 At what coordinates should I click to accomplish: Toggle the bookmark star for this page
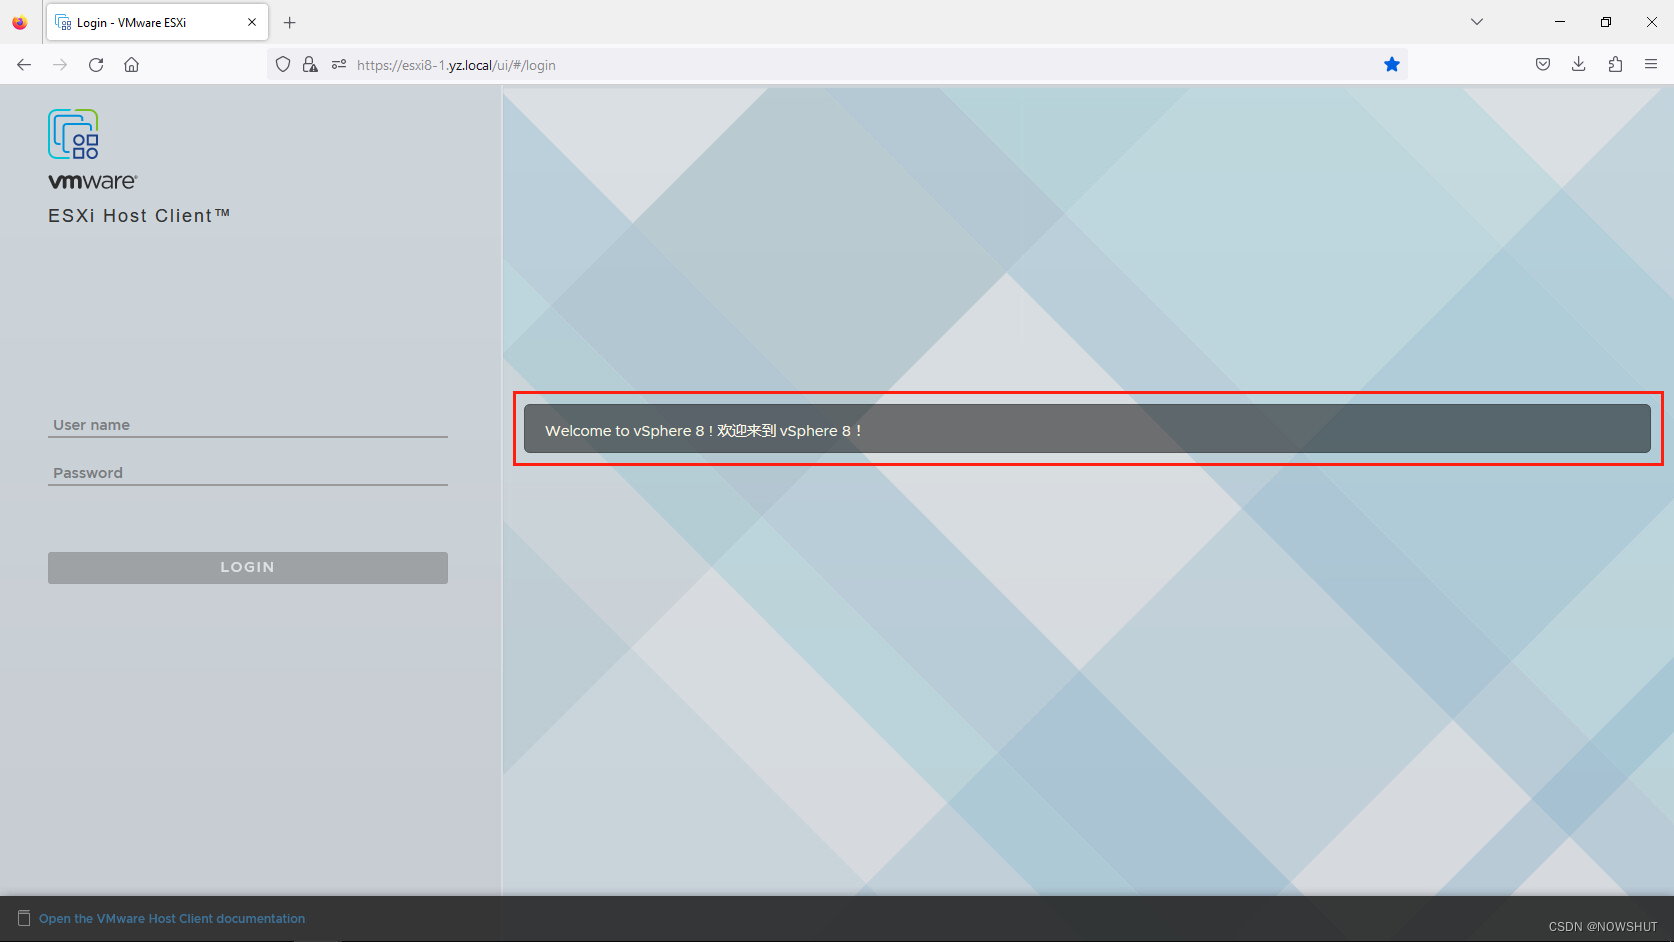(1392, 65)
